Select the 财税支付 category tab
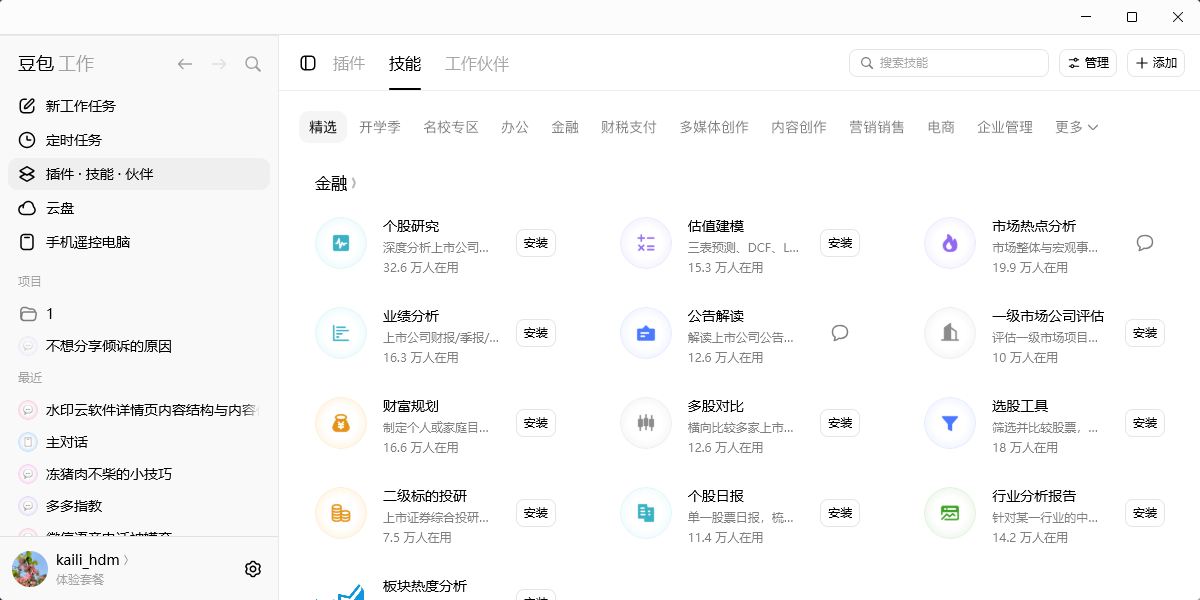 [x=629, y=127]
